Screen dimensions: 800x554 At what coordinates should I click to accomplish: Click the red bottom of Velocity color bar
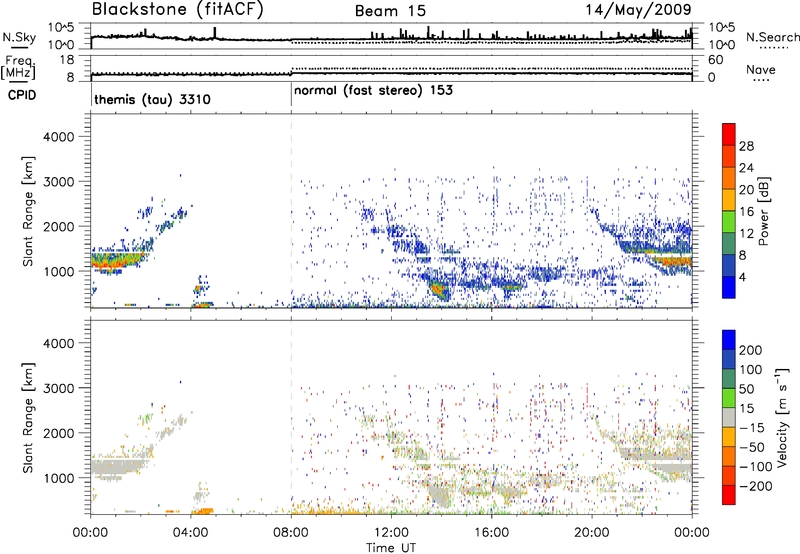pos(729,495)
